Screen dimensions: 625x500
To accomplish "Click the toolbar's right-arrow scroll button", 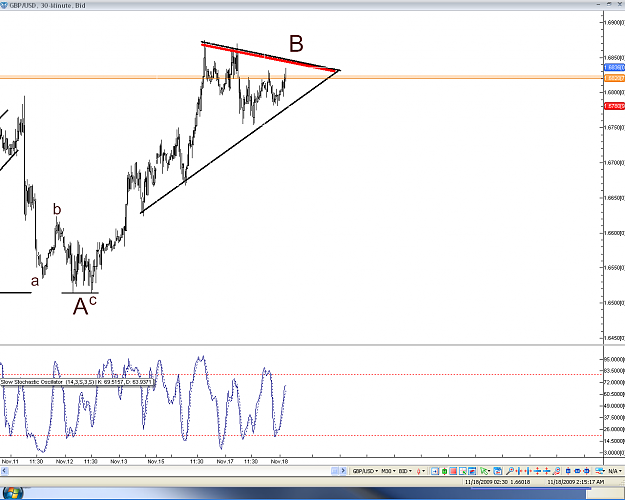I will pyautogui.click(x=343, y=471).
